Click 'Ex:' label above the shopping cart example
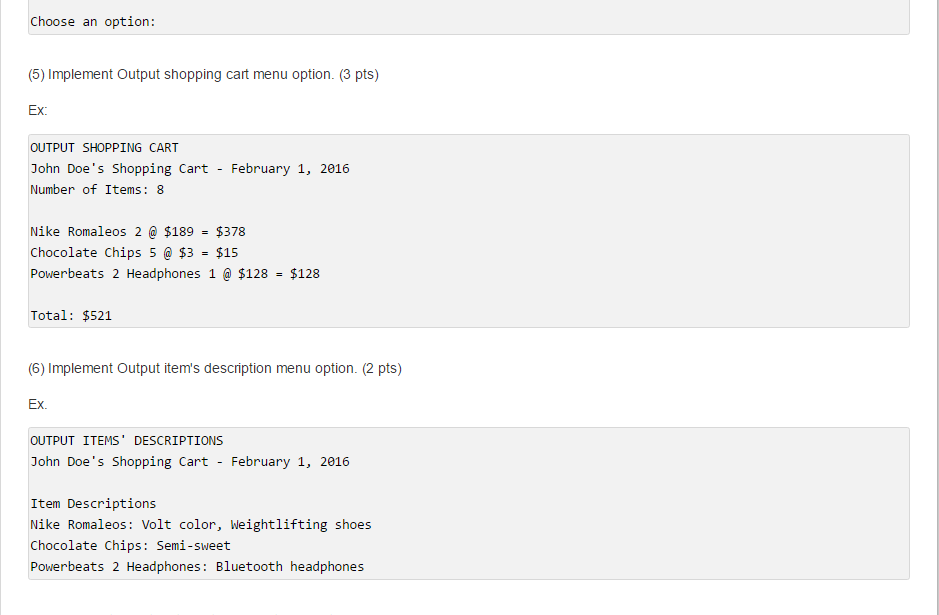Screen dimensions: 939x615 (x=38, y=111)
